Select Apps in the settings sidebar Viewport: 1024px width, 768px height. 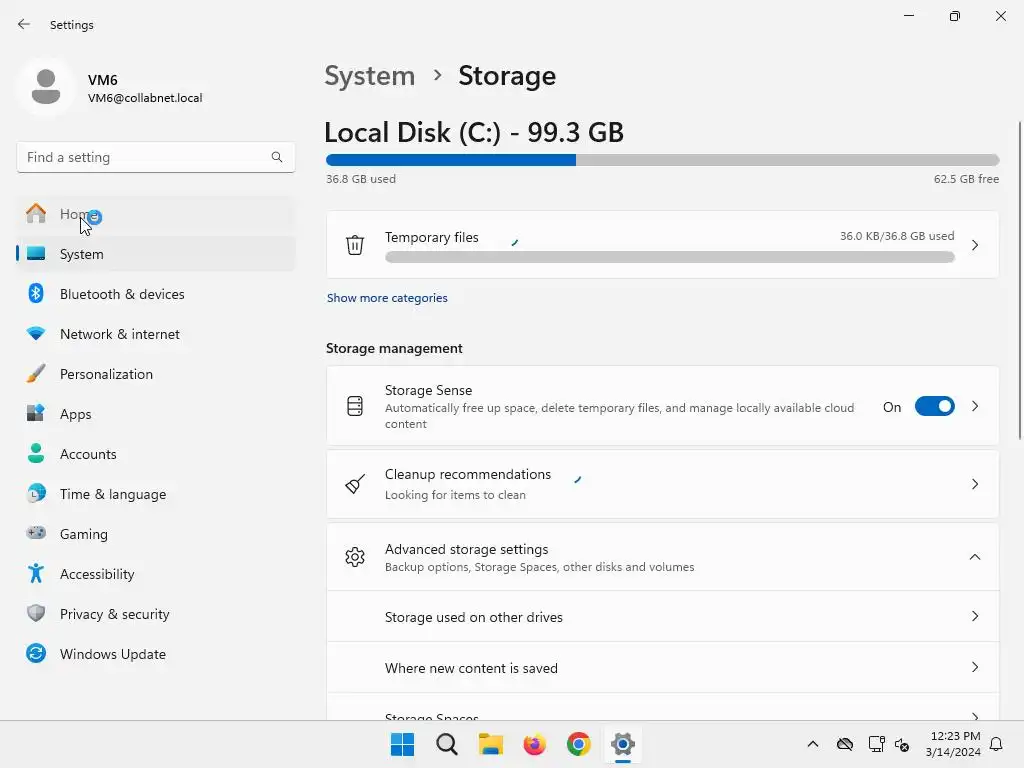click(76, 414)
